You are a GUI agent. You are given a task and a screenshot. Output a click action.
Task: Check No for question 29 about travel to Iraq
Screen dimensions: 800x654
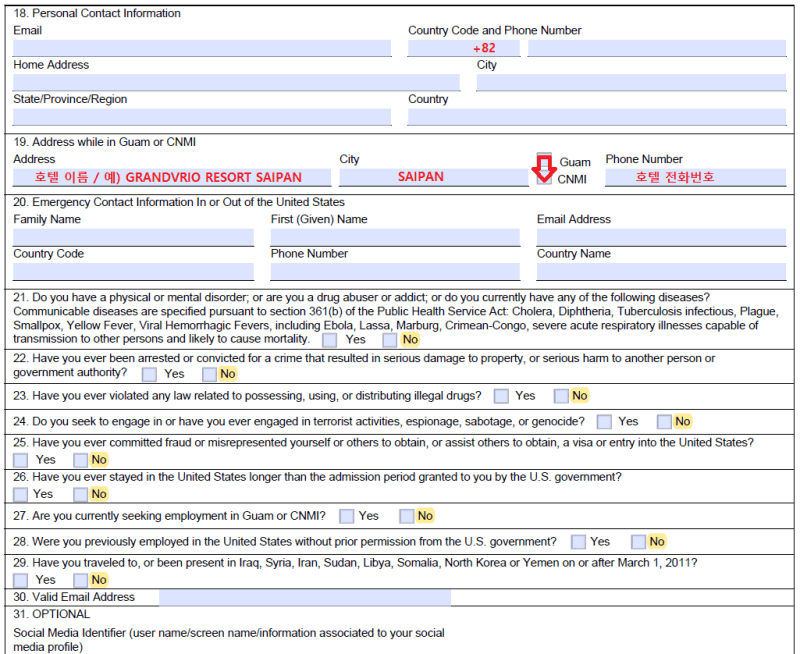click(x=81, y=581)
